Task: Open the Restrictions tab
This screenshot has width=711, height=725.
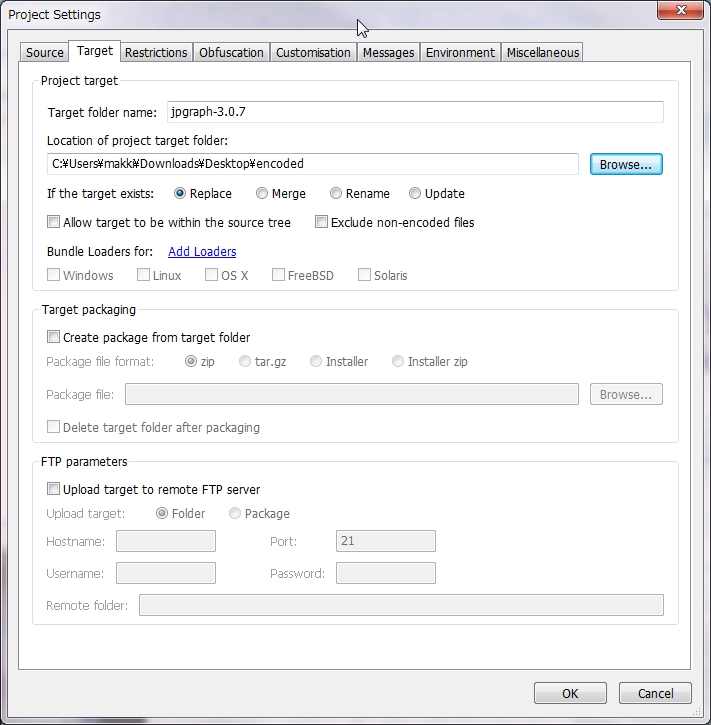Action: tap(156, 53)
